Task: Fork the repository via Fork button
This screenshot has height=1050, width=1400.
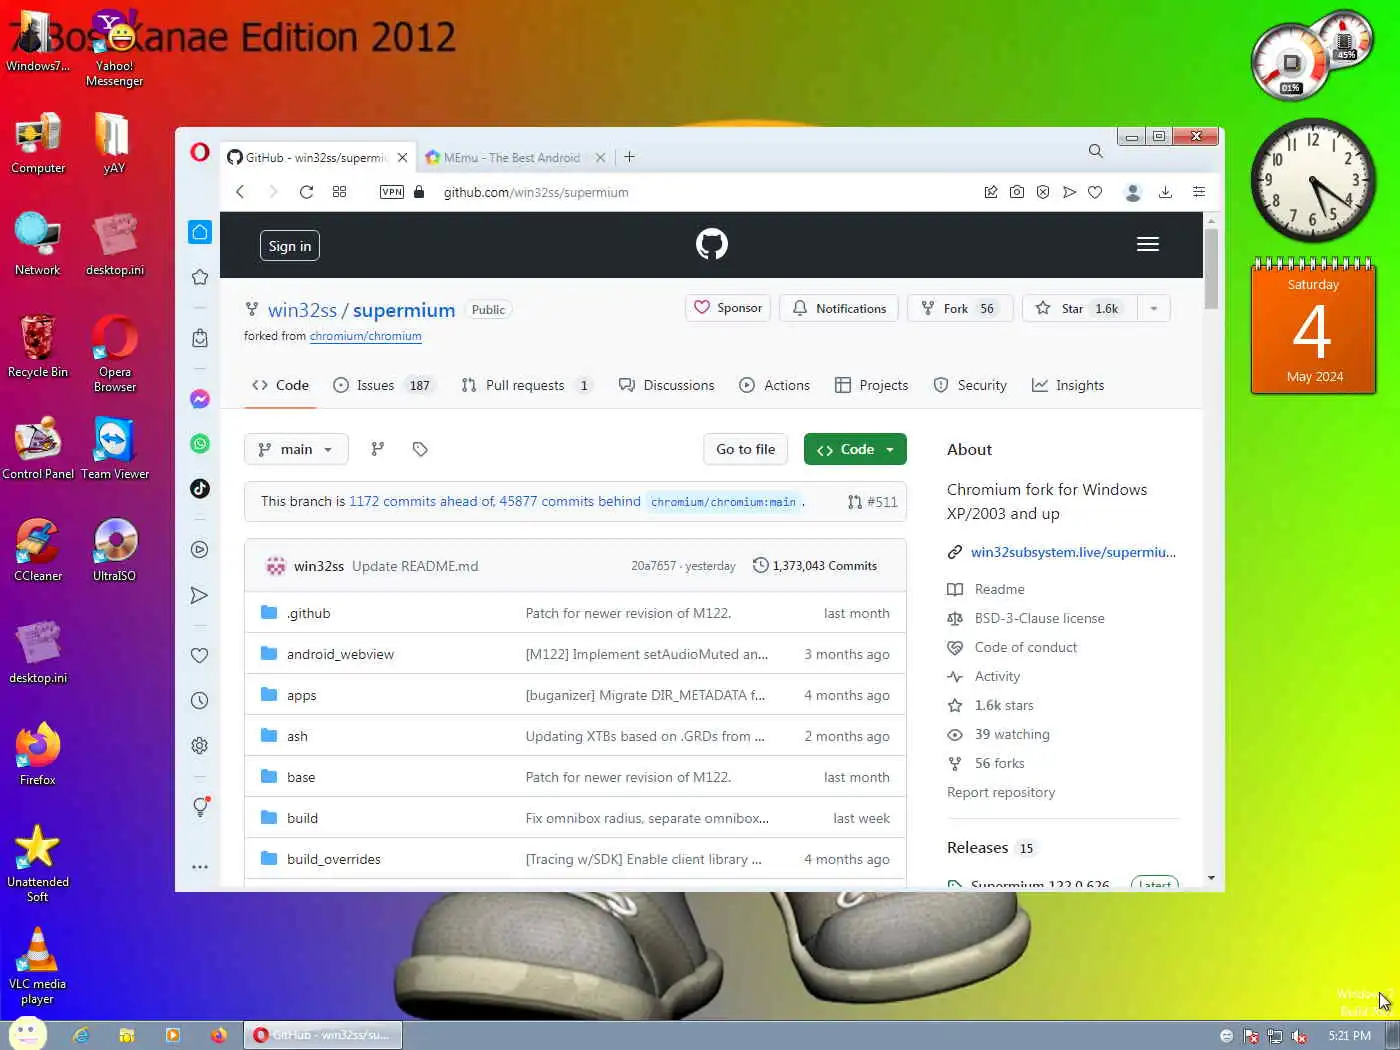Action: [x=960, y=308]
